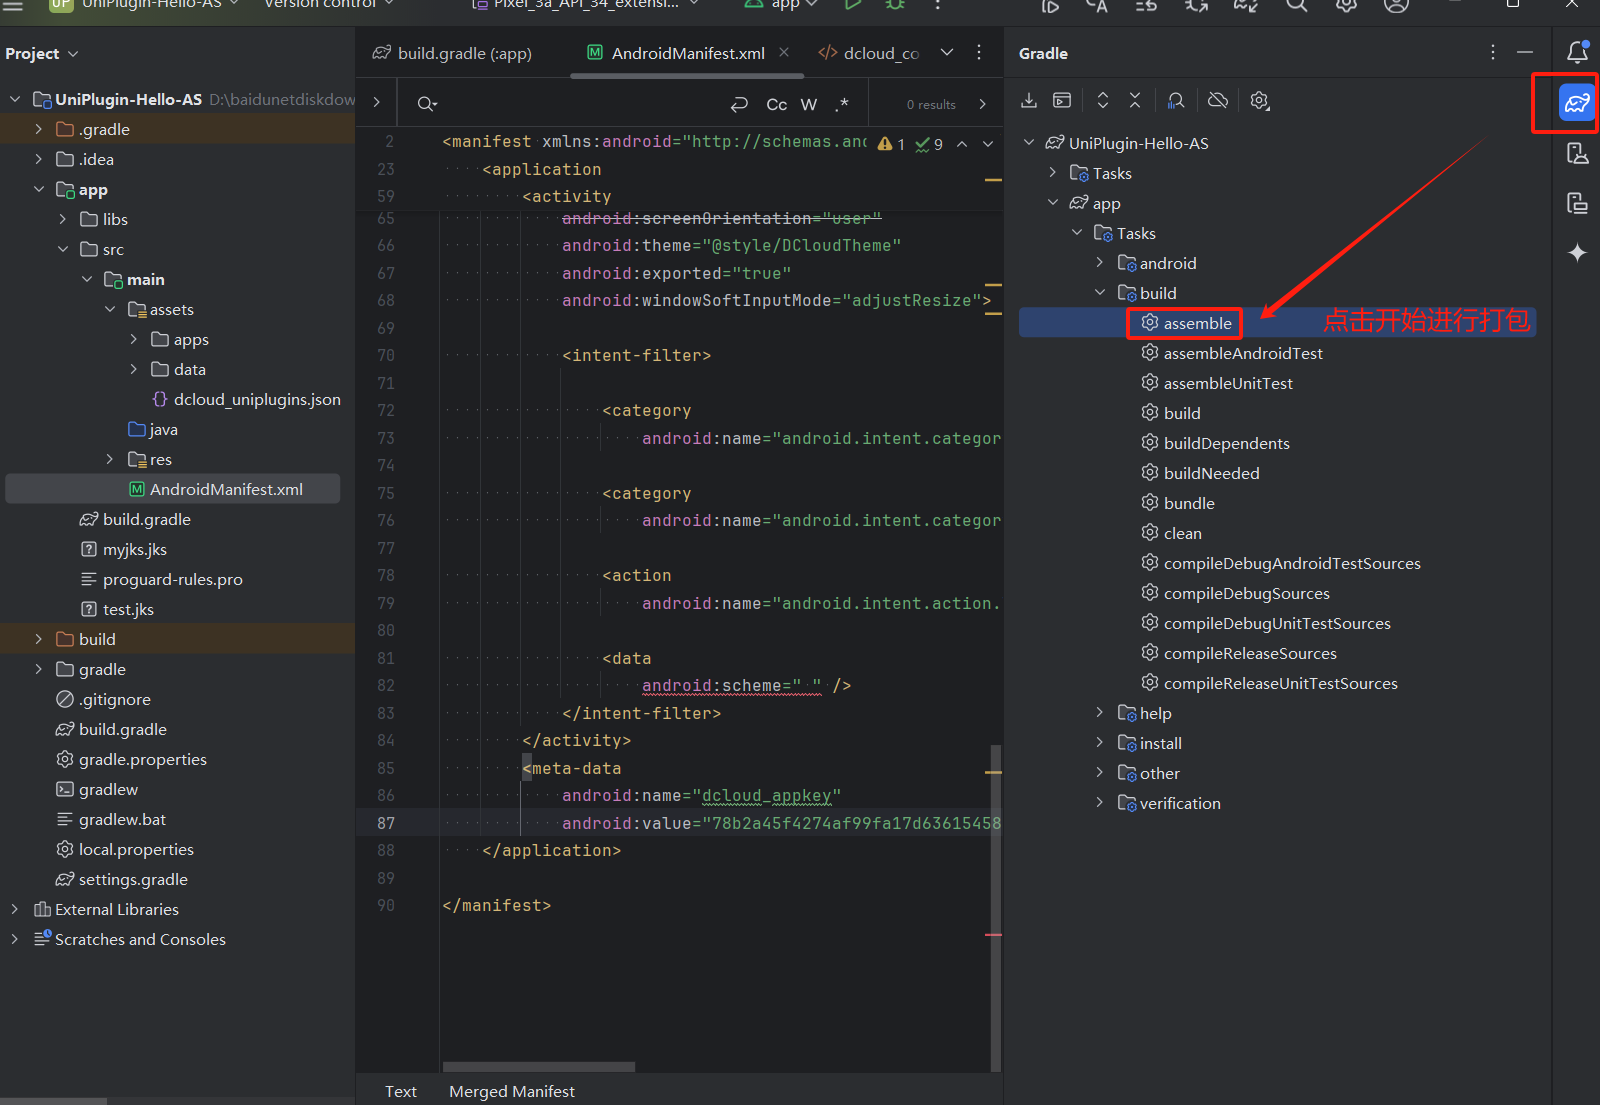This screenshot has height=1105, width=1600.
Task: Jump to previous highlighted problem arrow
Action: (x=962, y=144)
